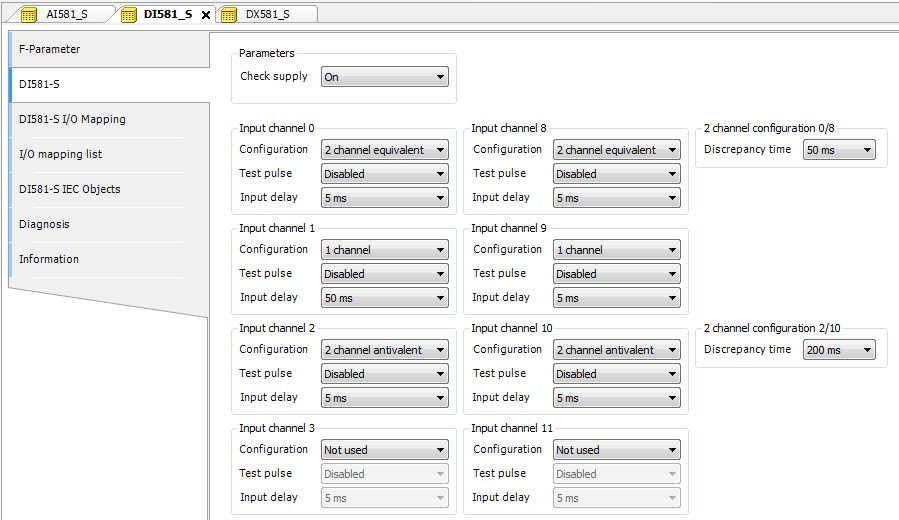Go to the Information page
Screen dimensions: 899x520
tap(49, 259)
